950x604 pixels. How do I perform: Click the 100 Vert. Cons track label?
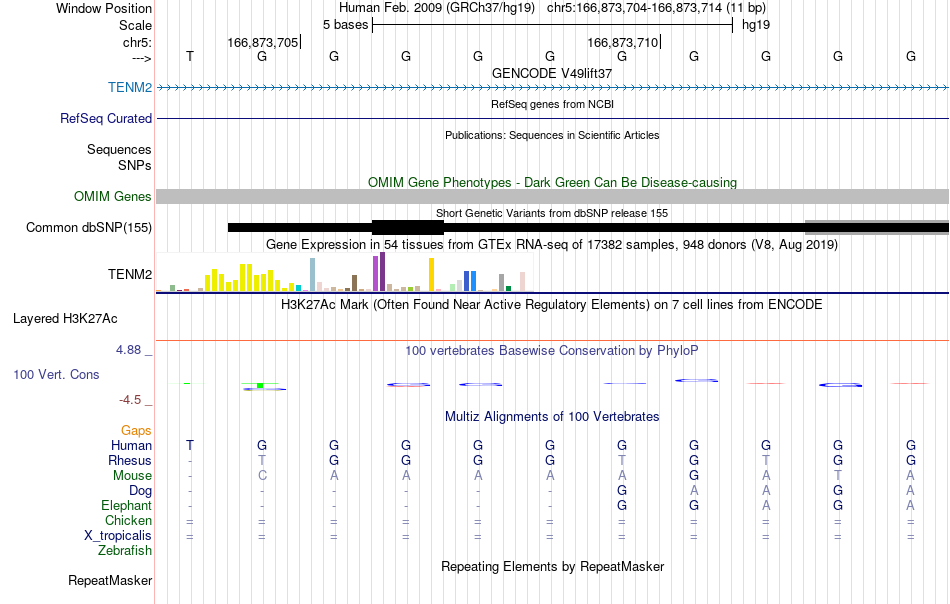pyautogui.click(x=56, y=374)
